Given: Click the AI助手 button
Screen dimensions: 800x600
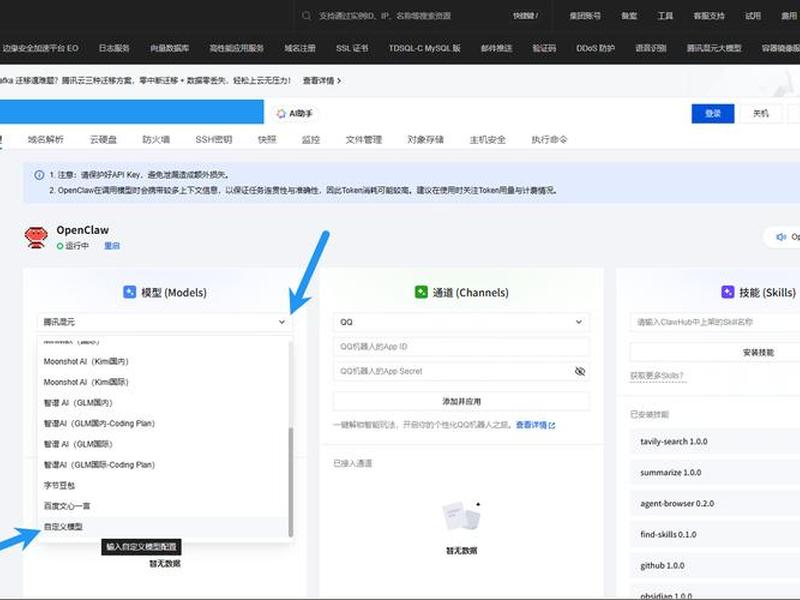Looking at the screenshot, I should pyautogui.click(x=294, y=113).
